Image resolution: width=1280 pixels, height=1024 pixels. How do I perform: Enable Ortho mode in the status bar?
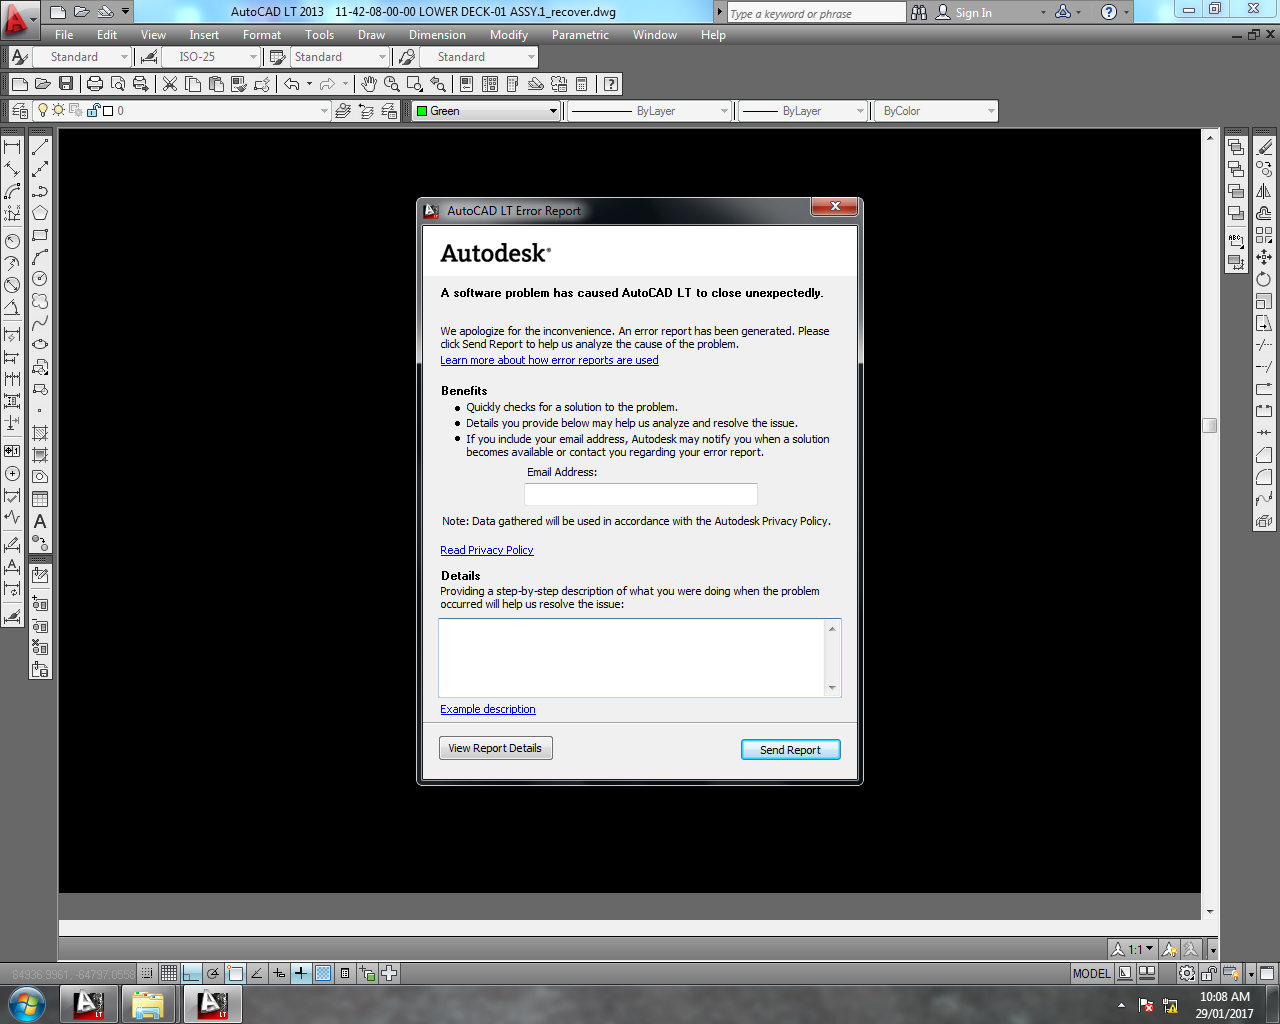(190, 972)
